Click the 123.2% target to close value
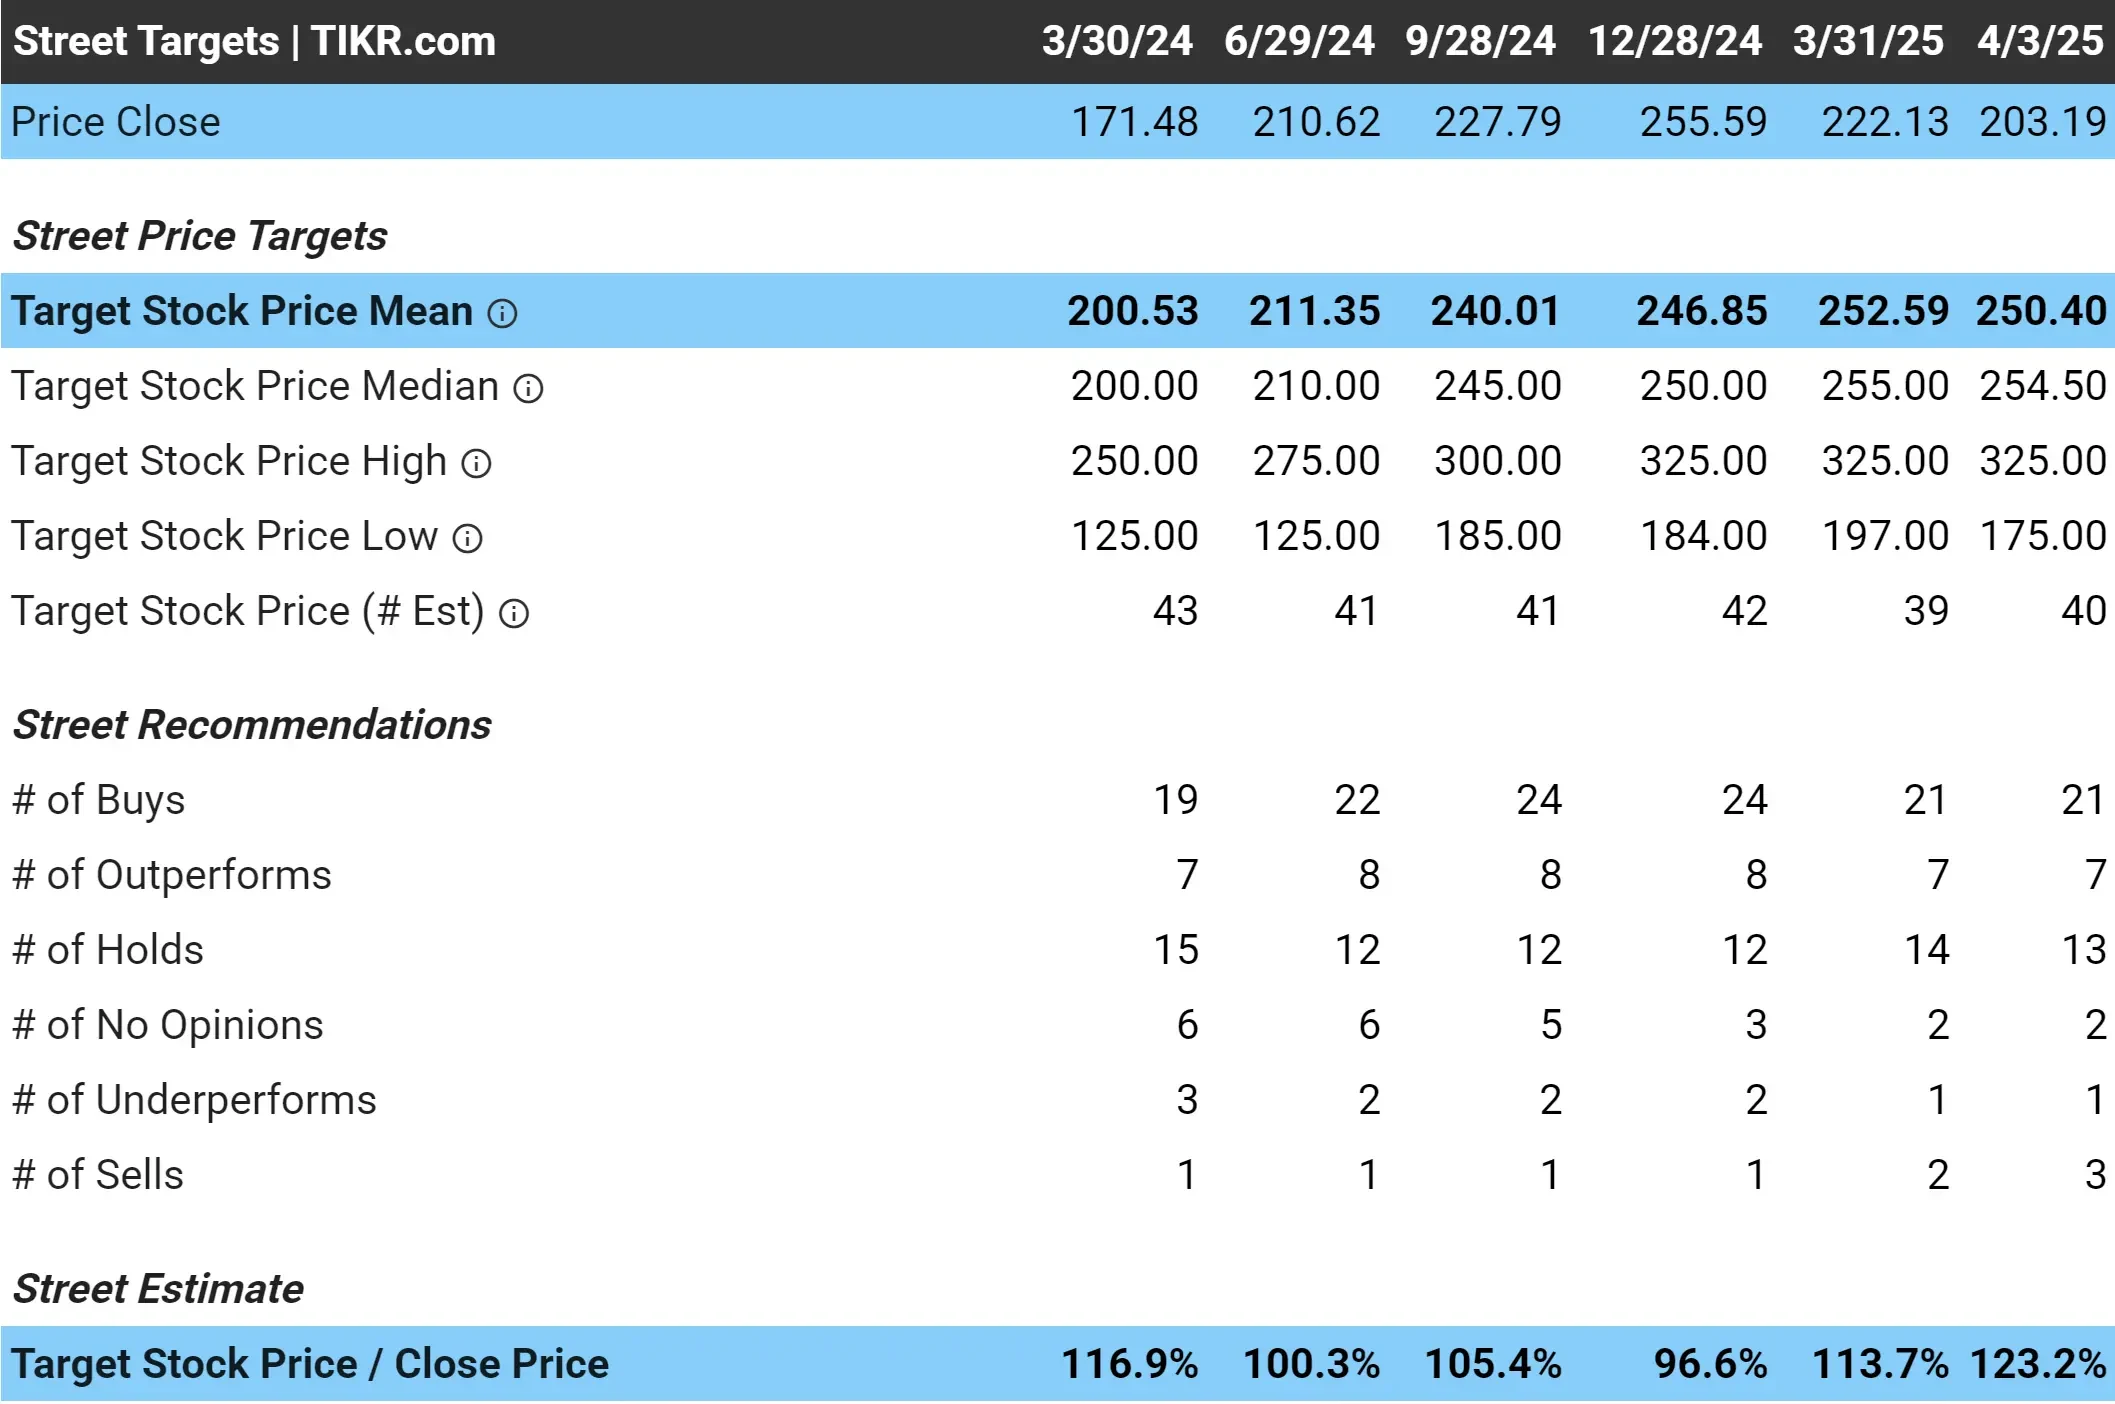 pyautogui.click(x=2037, y=1364)
